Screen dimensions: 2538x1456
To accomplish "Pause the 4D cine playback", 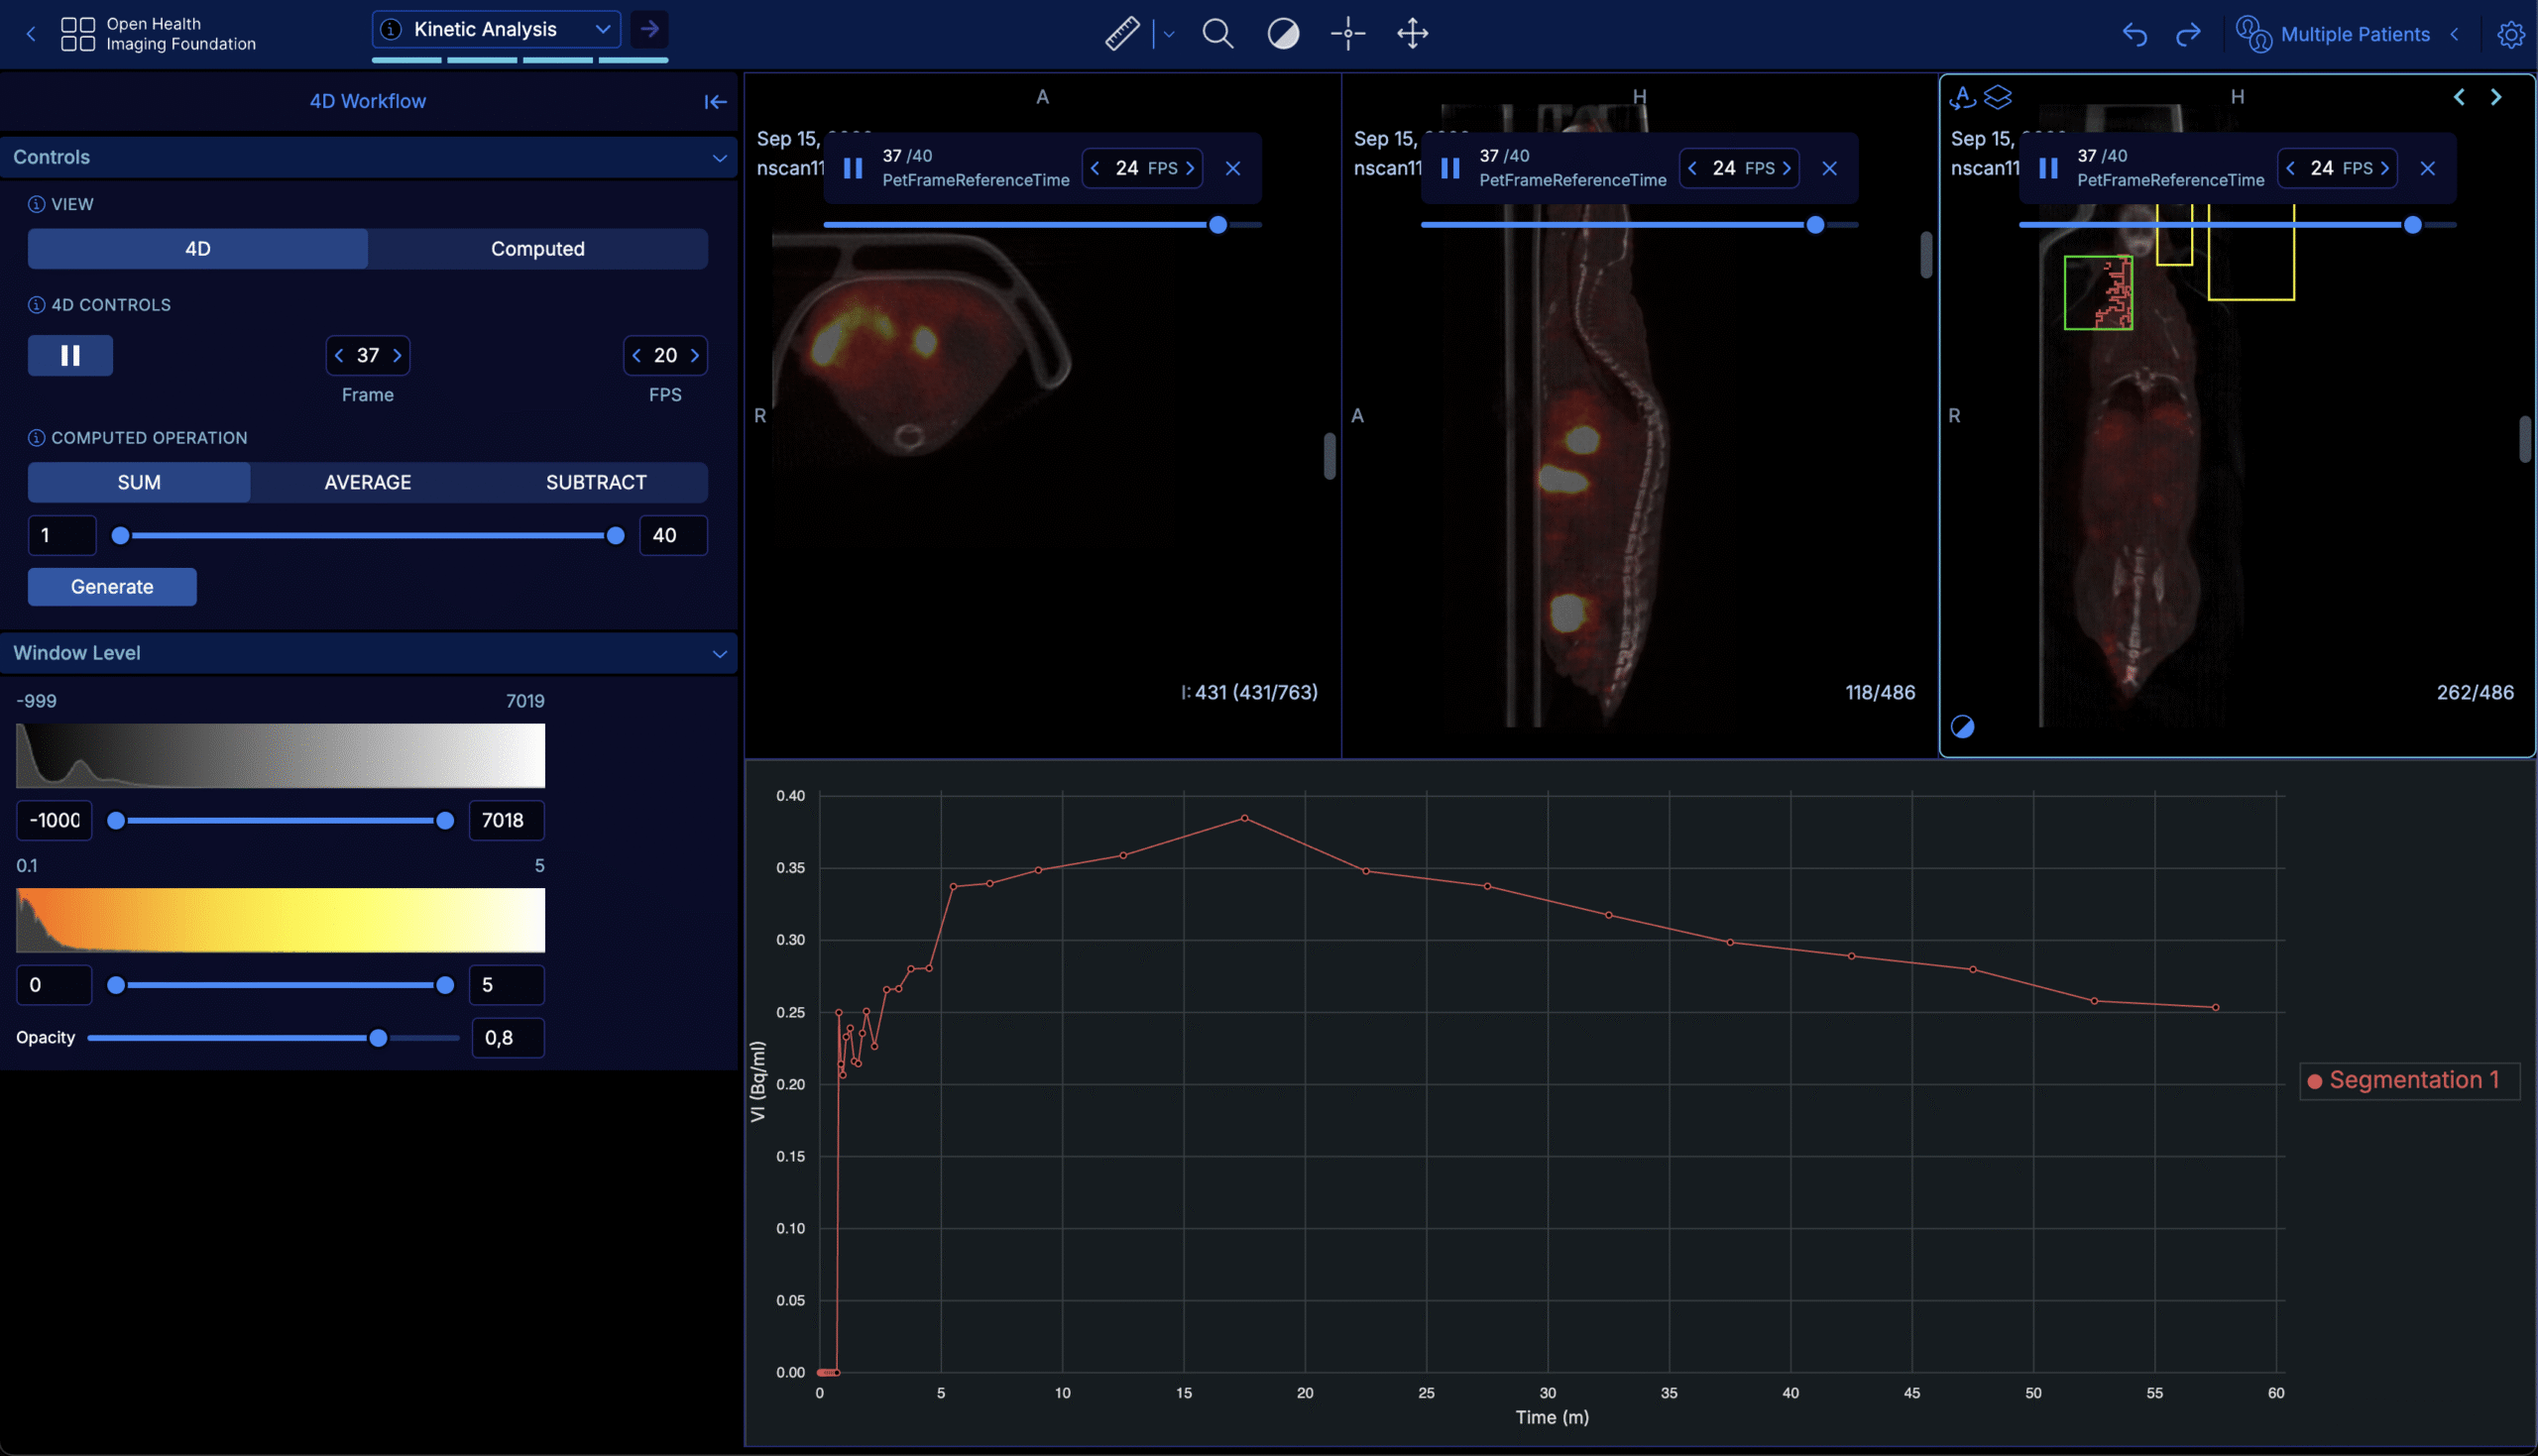I will click(x=69, y=355).
